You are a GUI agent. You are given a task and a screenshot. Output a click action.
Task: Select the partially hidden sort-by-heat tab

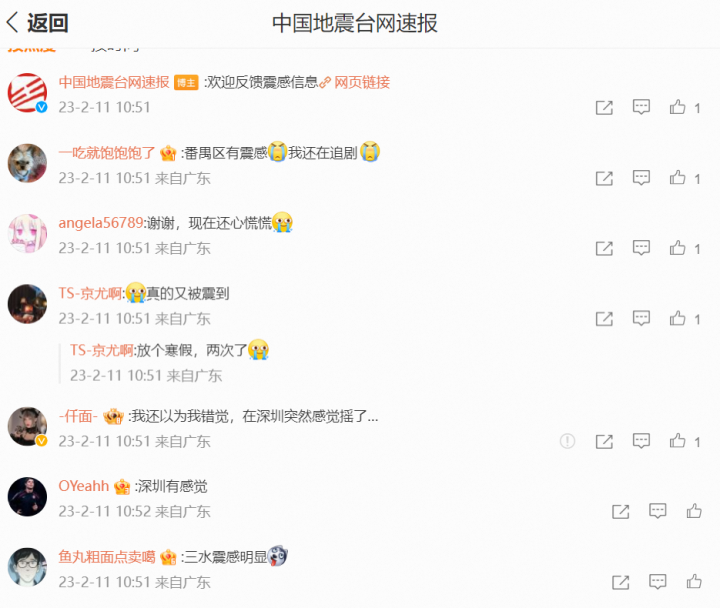(x=32, y=49)
